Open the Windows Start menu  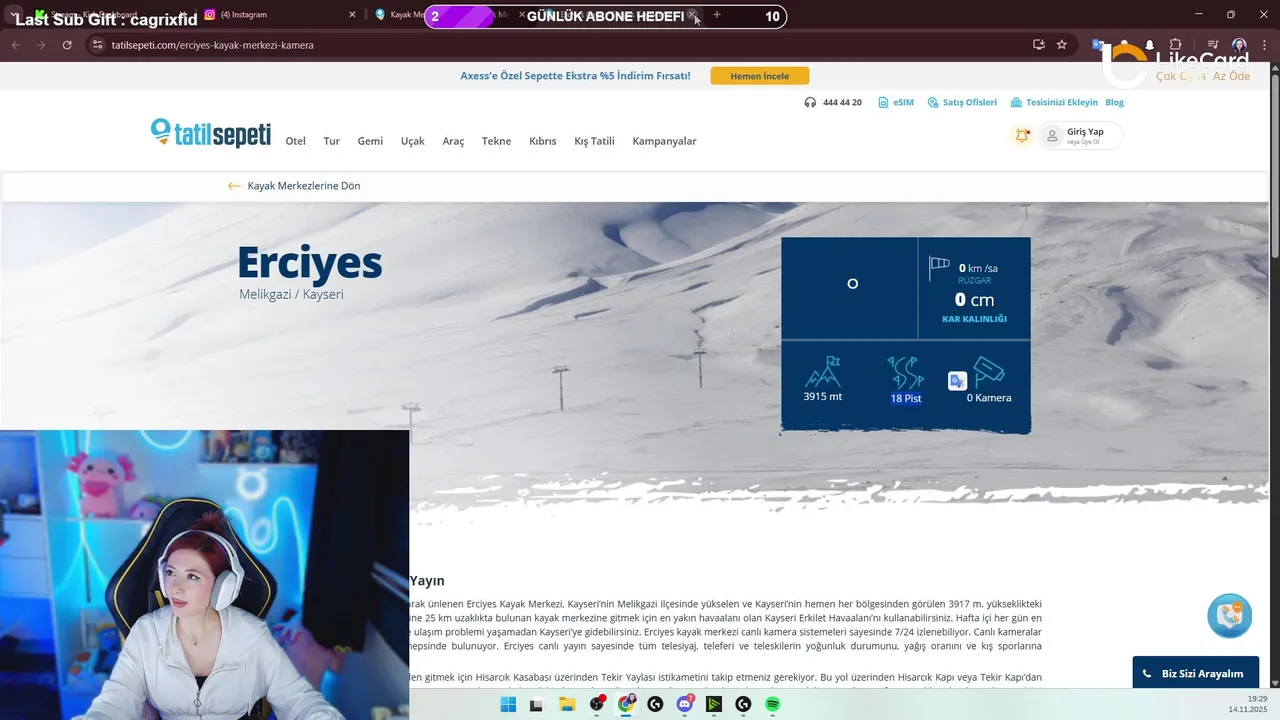(508, 704)
